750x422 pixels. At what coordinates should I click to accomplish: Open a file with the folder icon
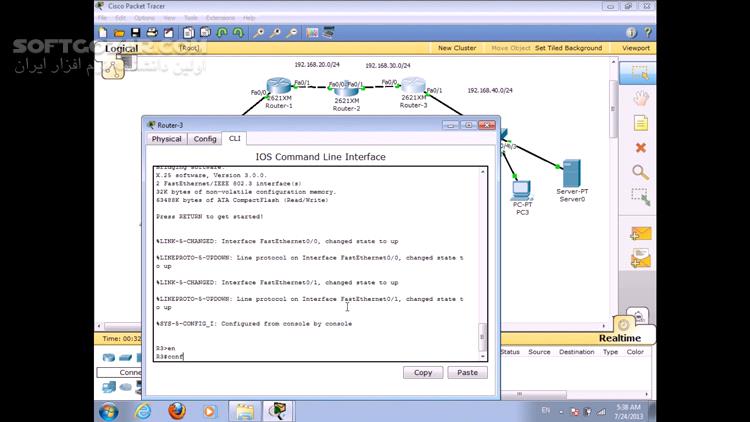119,33
